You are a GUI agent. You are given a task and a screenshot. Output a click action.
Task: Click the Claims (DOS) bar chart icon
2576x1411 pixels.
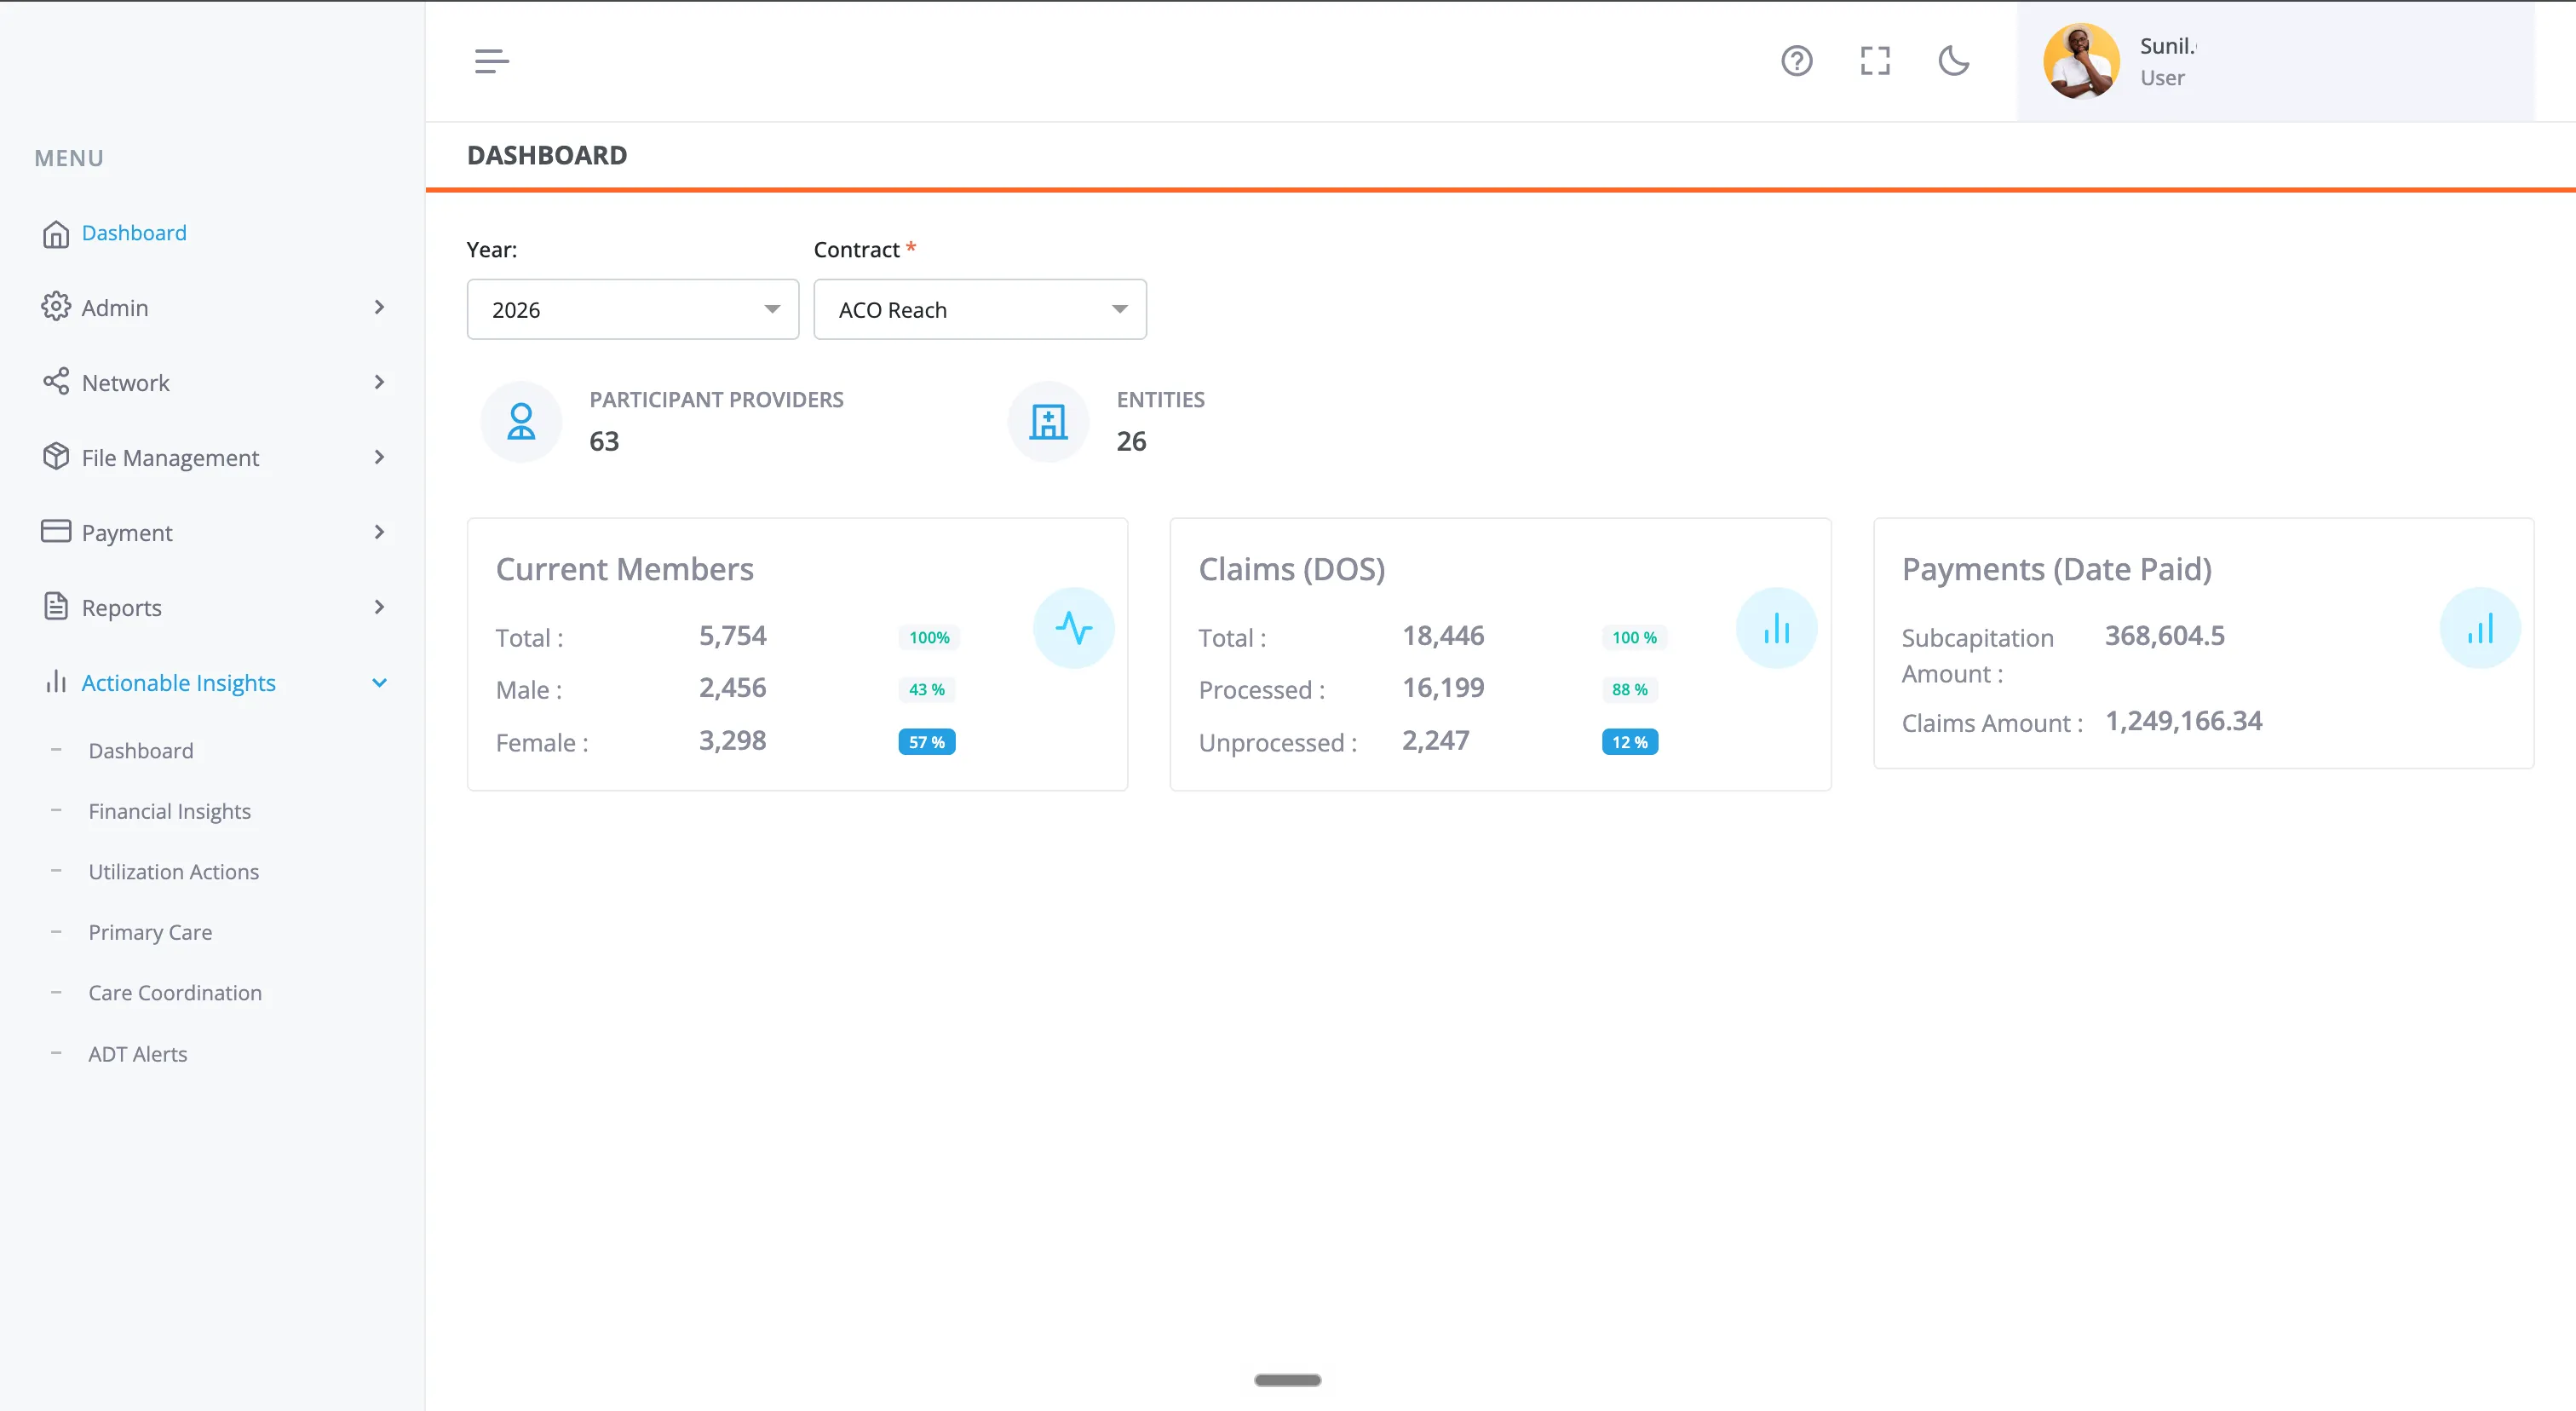[x=1776, y=628]
